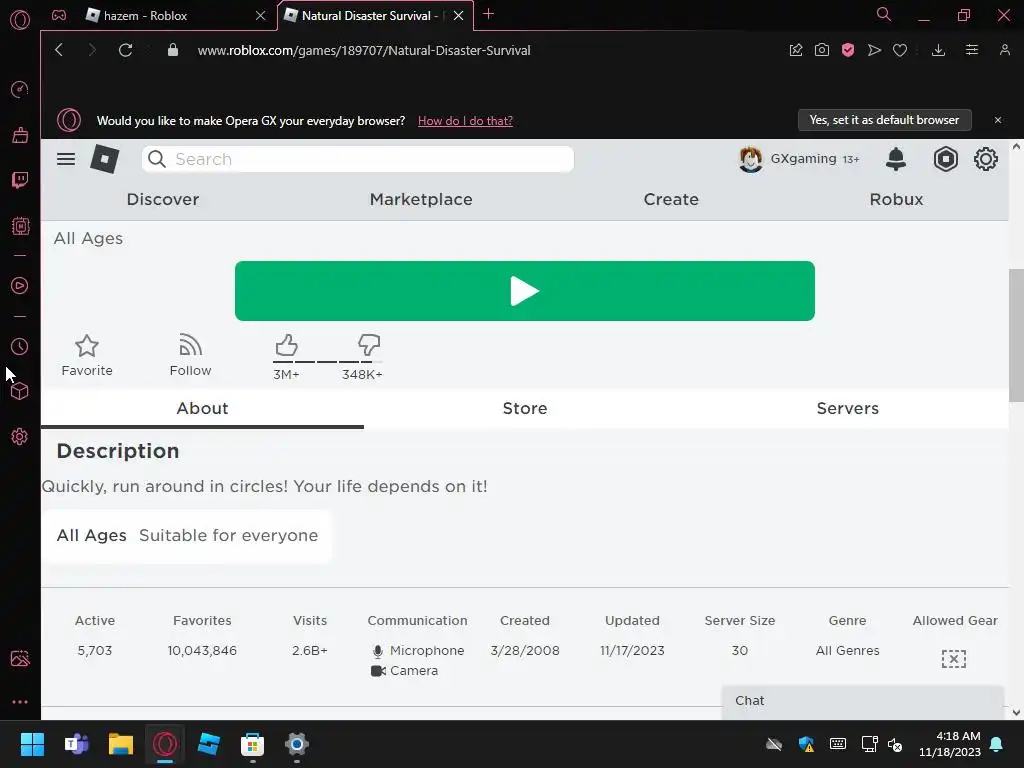Image resolution: width=1024 pixels, height=768 pixels.
Task: Click 'Yes, set it as default browser'
Action: [x=884, y=120]
